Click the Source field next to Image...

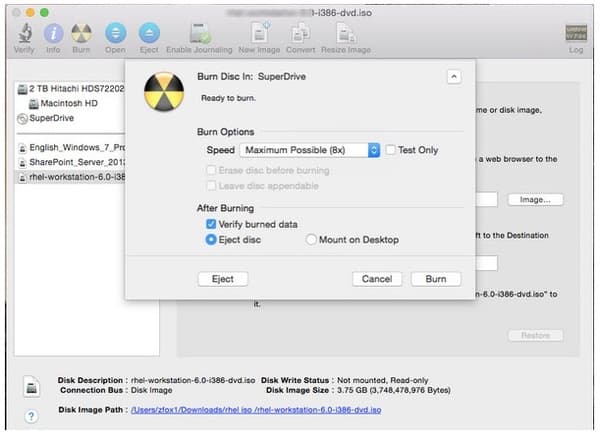pyautogui.click(x=486, y=200)
